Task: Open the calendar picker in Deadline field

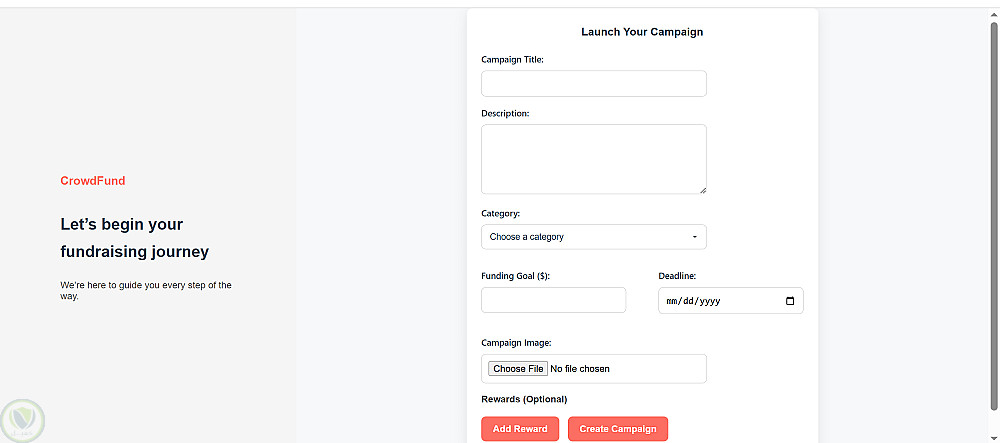Action: [x=789, y=301]
